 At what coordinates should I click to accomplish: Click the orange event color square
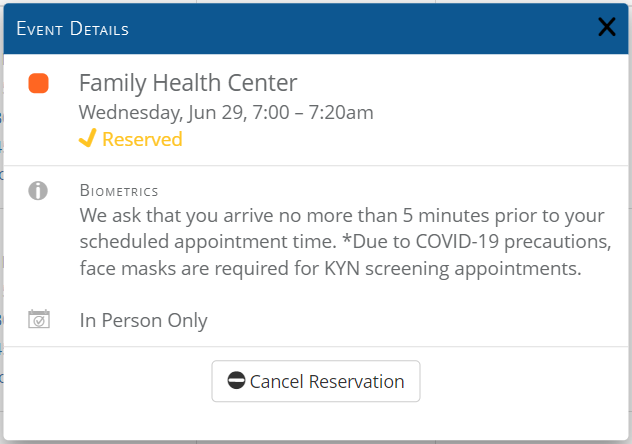tap(38, 83)
